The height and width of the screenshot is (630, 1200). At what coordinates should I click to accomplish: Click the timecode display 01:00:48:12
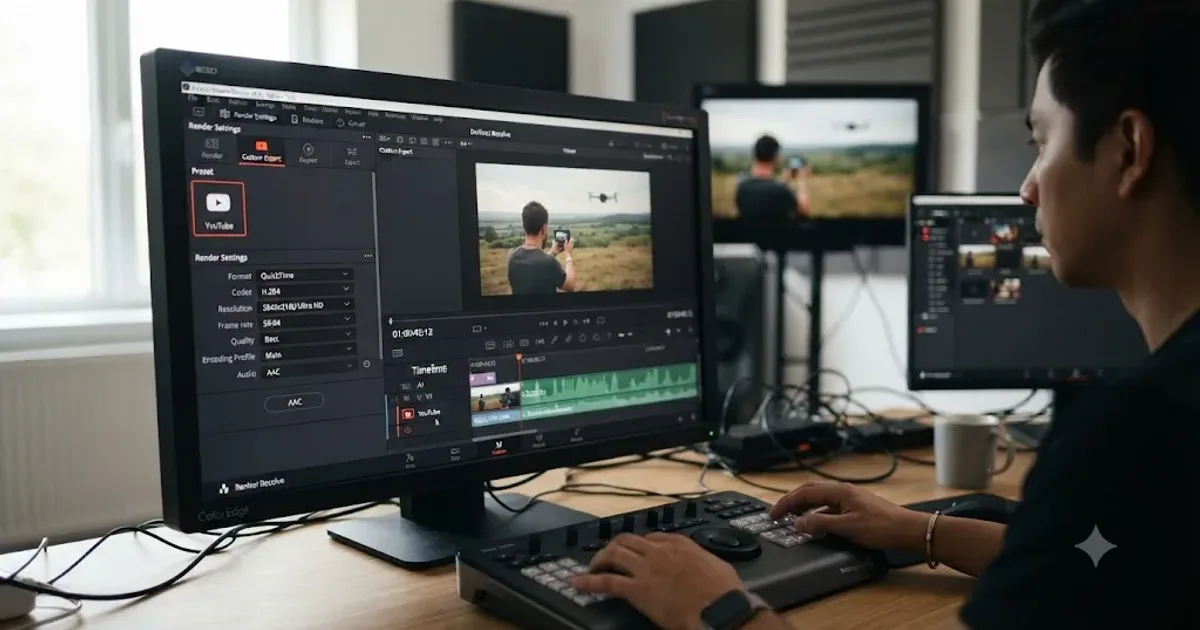coord(412,332)
